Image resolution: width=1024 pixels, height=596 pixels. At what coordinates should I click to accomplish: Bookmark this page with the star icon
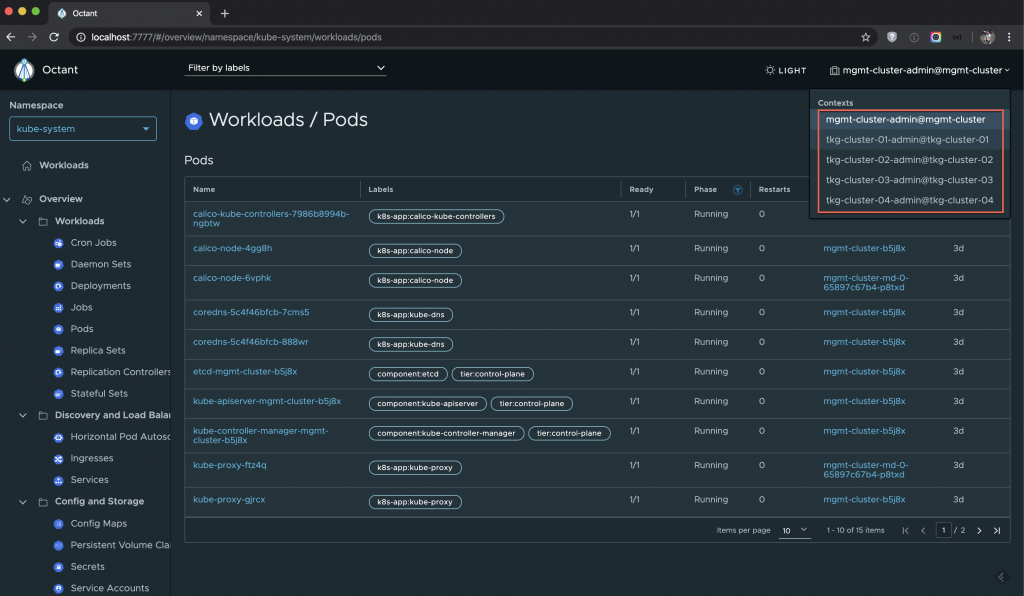pos(865,37)
